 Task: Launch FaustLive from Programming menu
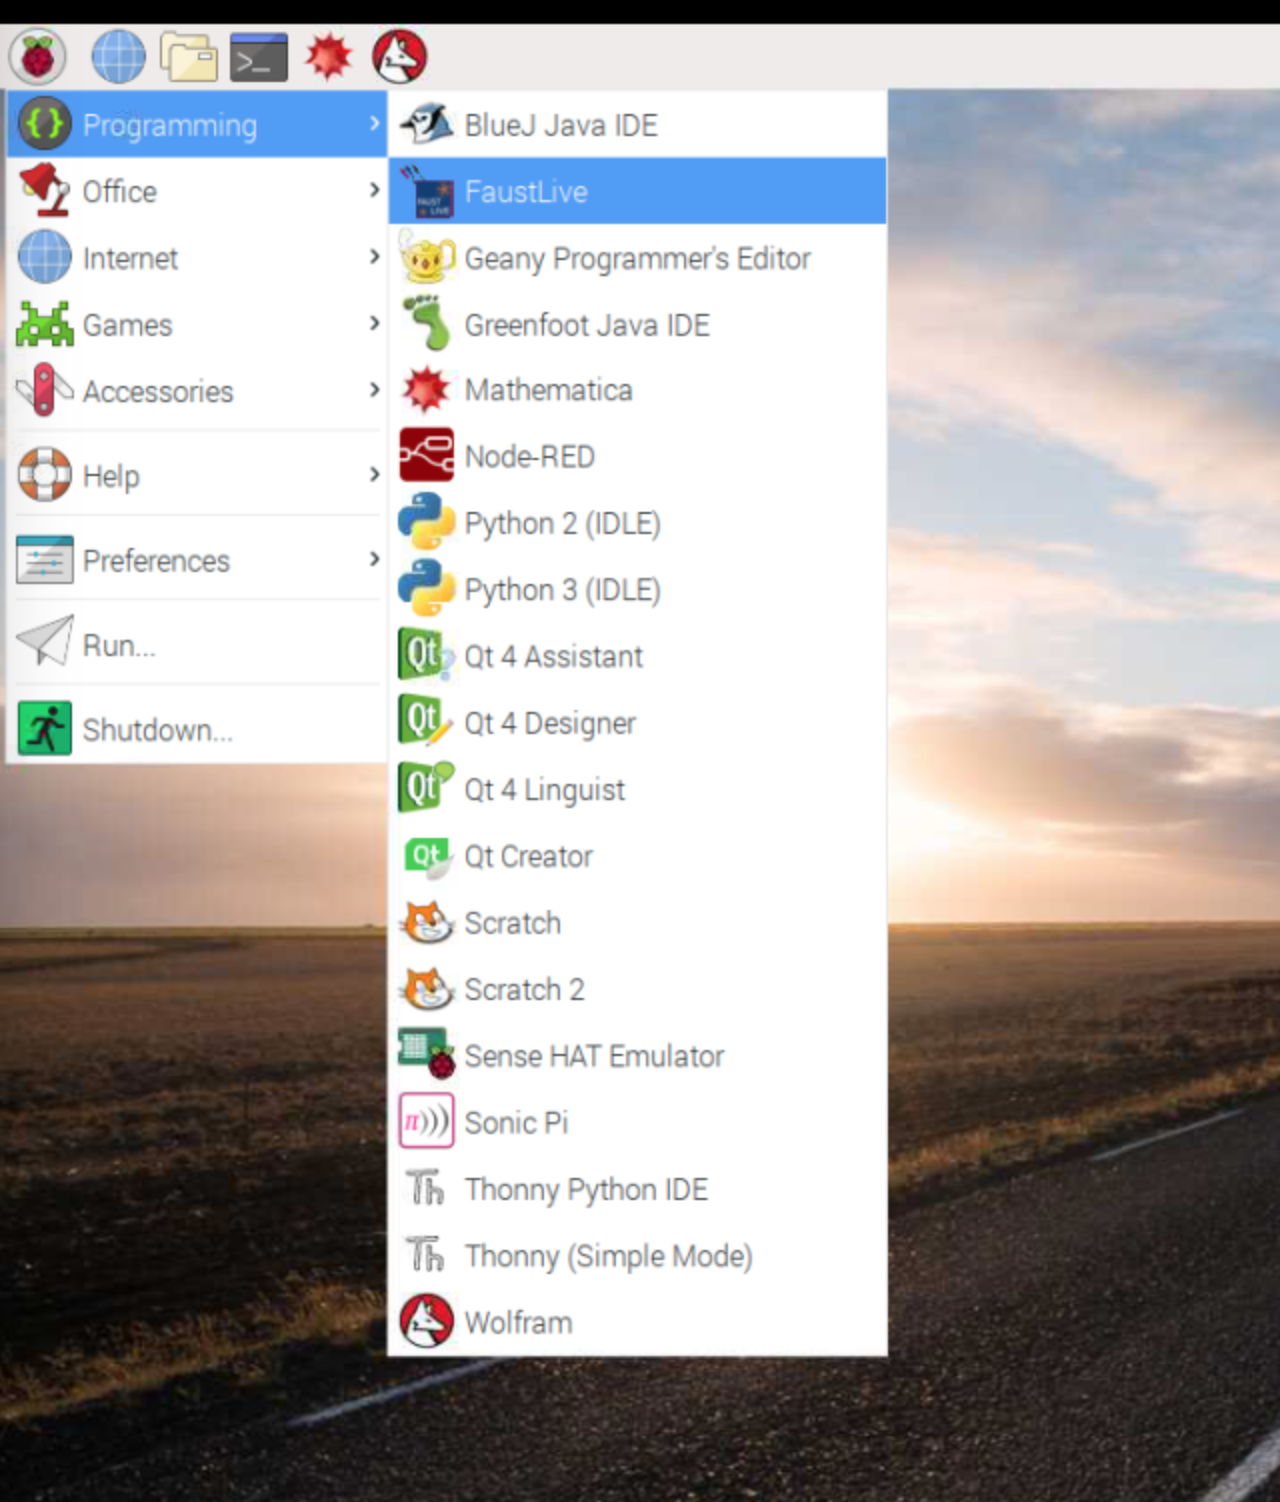(637, 191)
